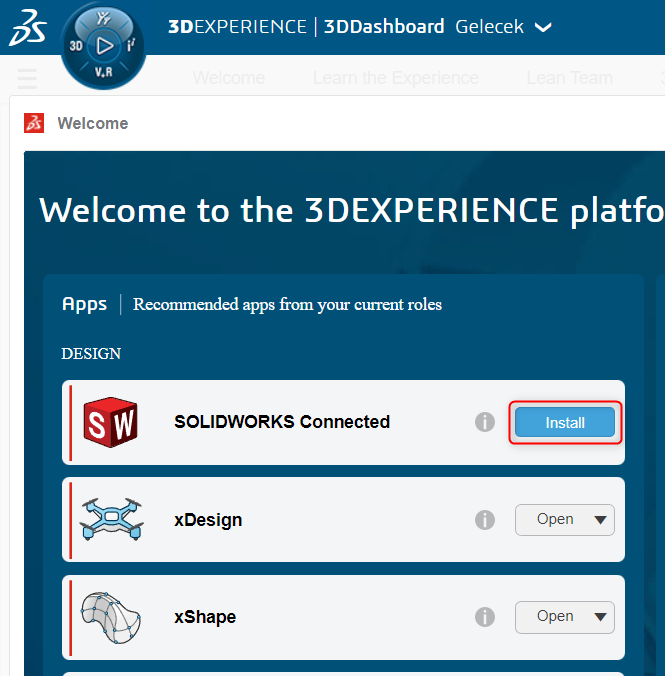Show info for SOLIDWORKS Connected
This screenshot has width=665, height=676.
pyautogui.click(x=485, y=422)
